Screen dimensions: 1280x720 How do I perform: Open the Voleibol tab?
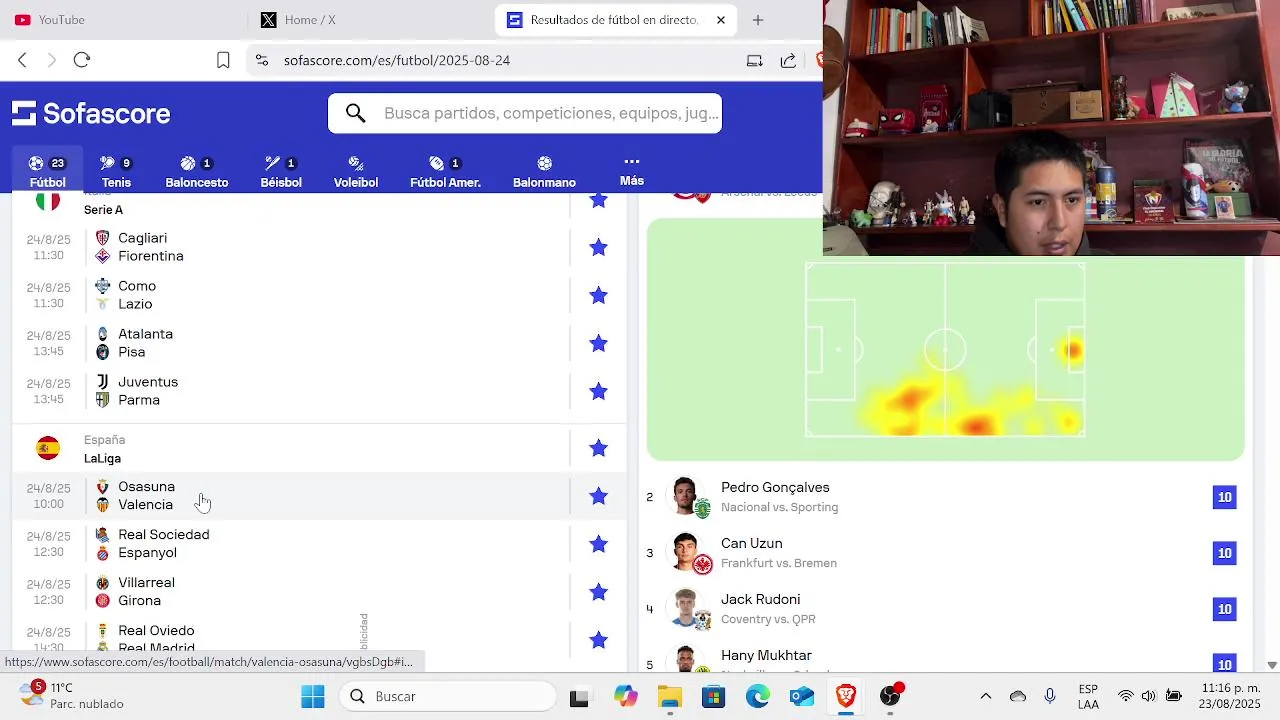[356, 172]
